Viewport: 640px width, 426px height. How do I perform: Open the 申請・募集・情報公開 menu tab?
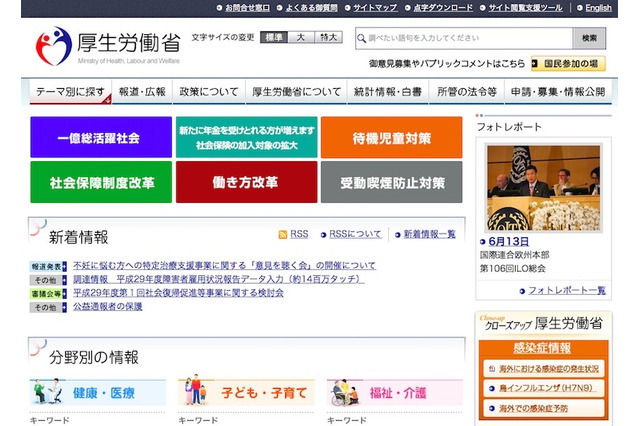(x=558, y=92)
